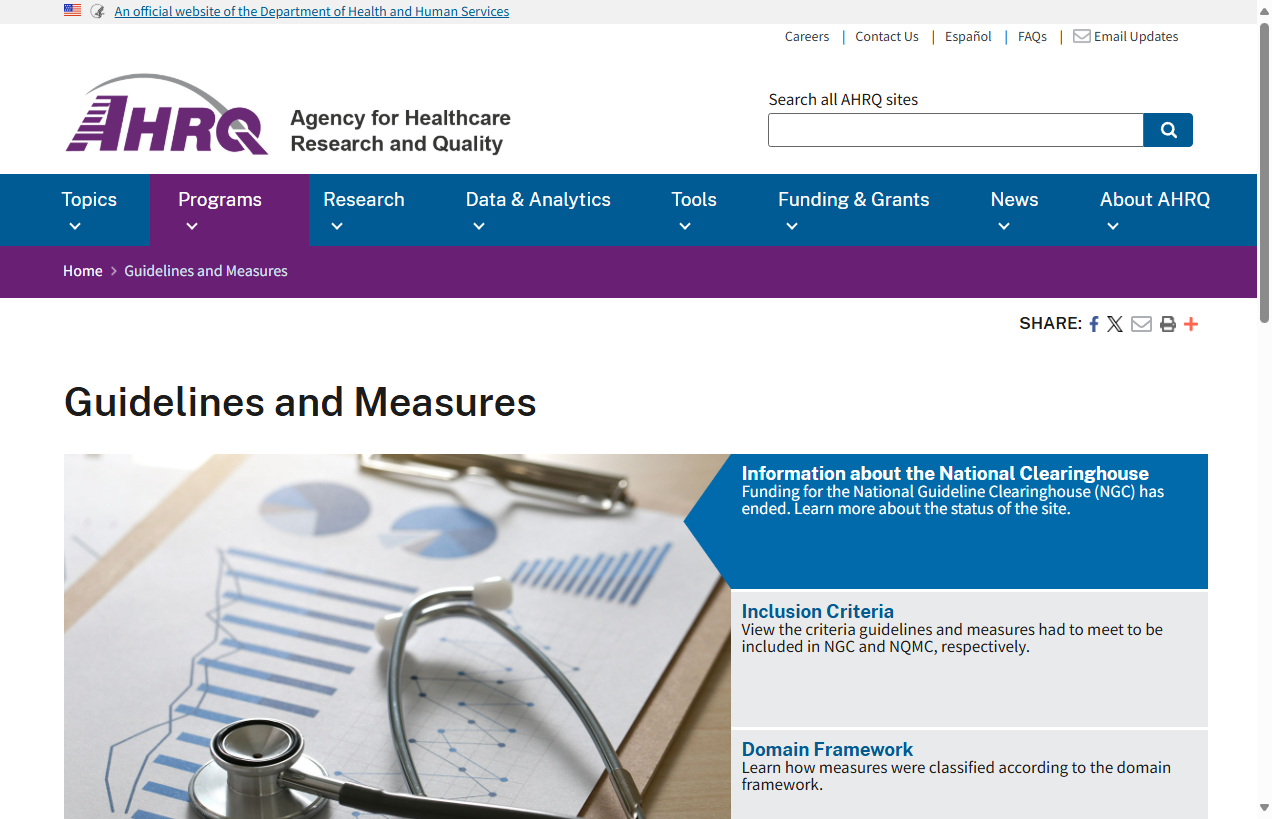Screen dimensions: 1272x819
Task: Open the Careers page
Action: coord(806,36)
